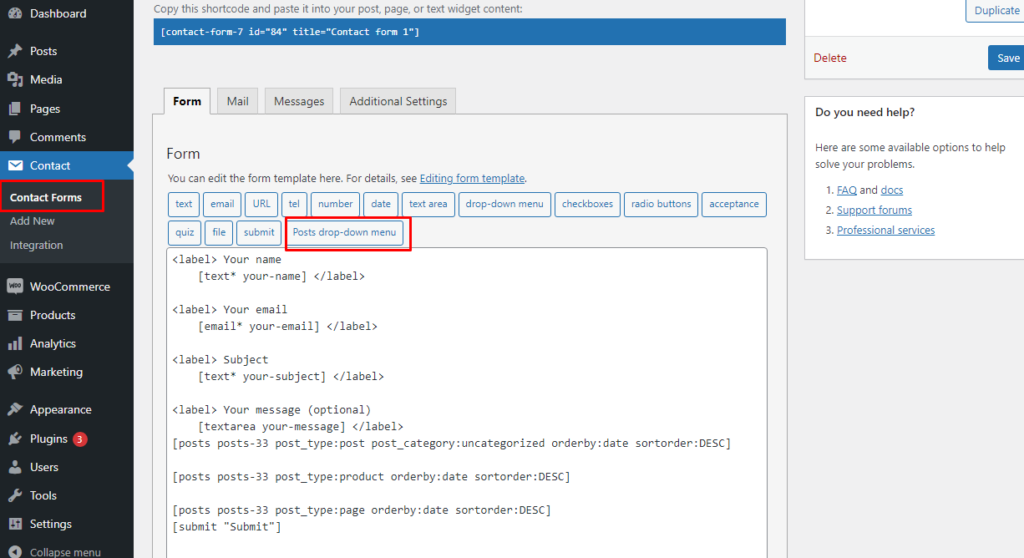
Task: Go to WooCommerce menu label
Action: click(x=70, y=287)
